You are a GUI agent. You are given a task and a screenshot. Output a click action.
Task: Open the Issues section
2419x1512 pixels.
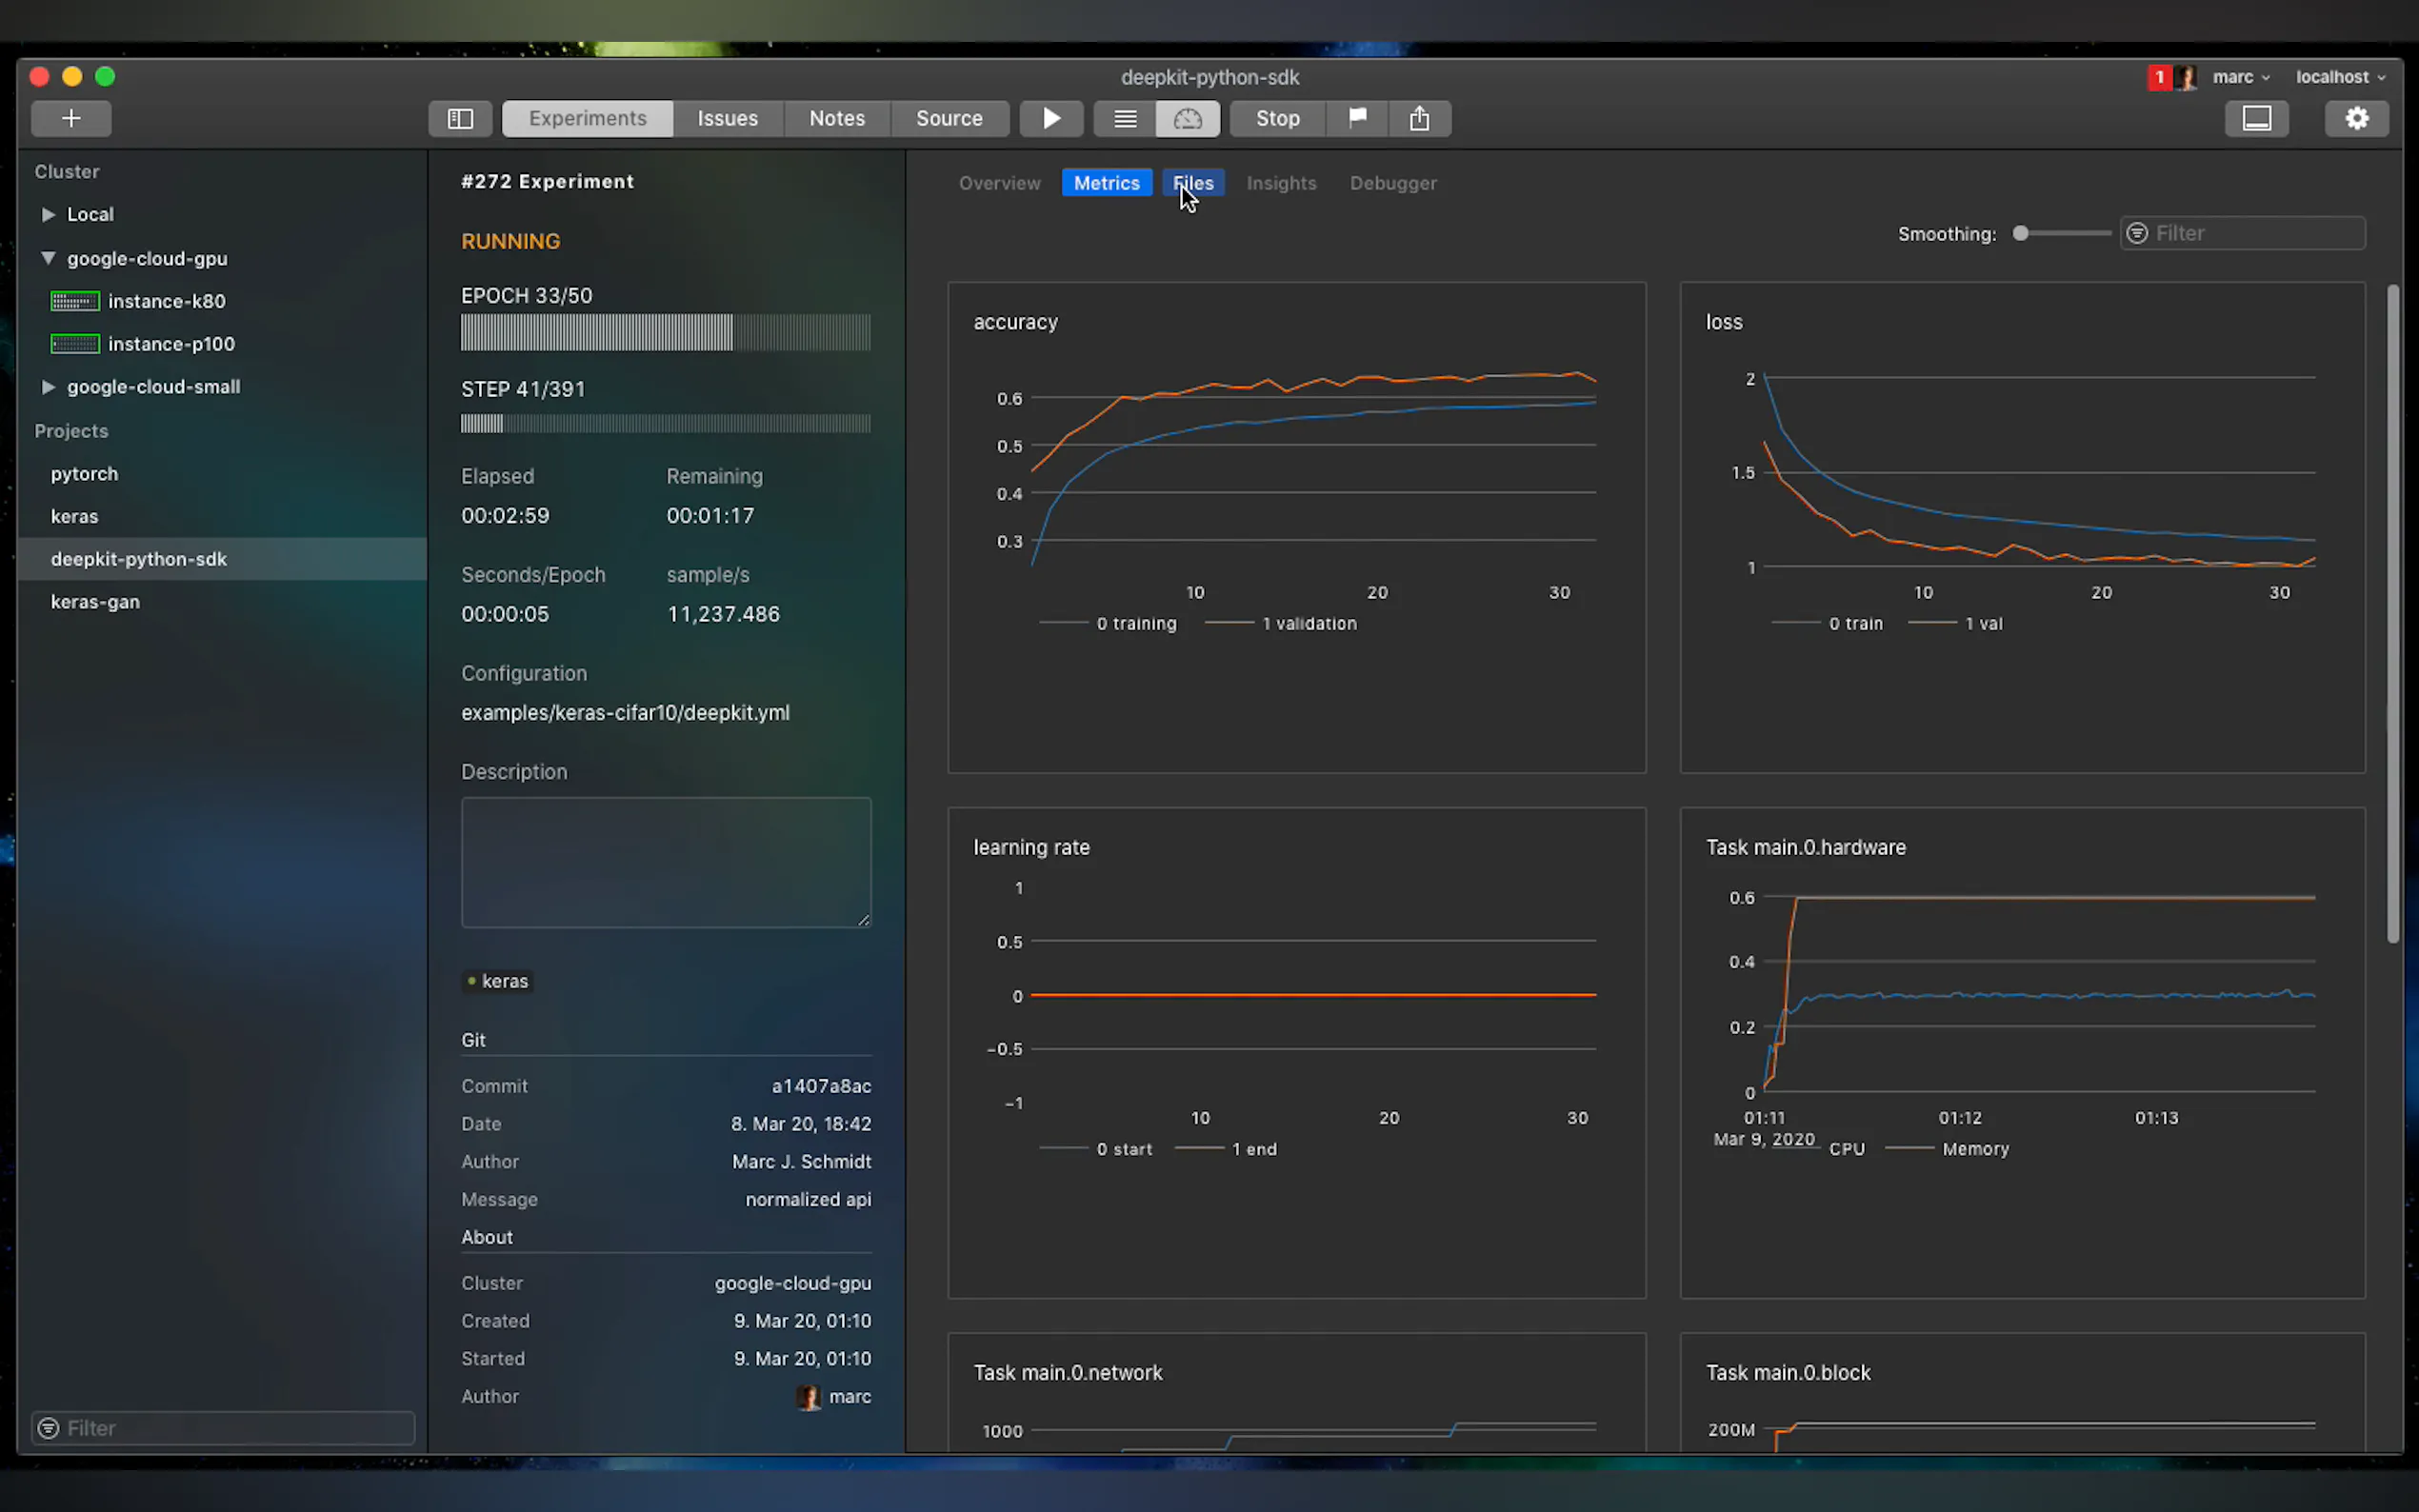(727, 118)
